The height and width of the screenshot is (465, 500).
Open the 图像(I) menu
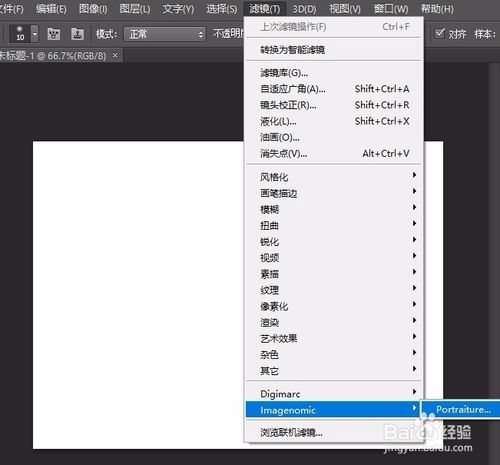point(93,9)
